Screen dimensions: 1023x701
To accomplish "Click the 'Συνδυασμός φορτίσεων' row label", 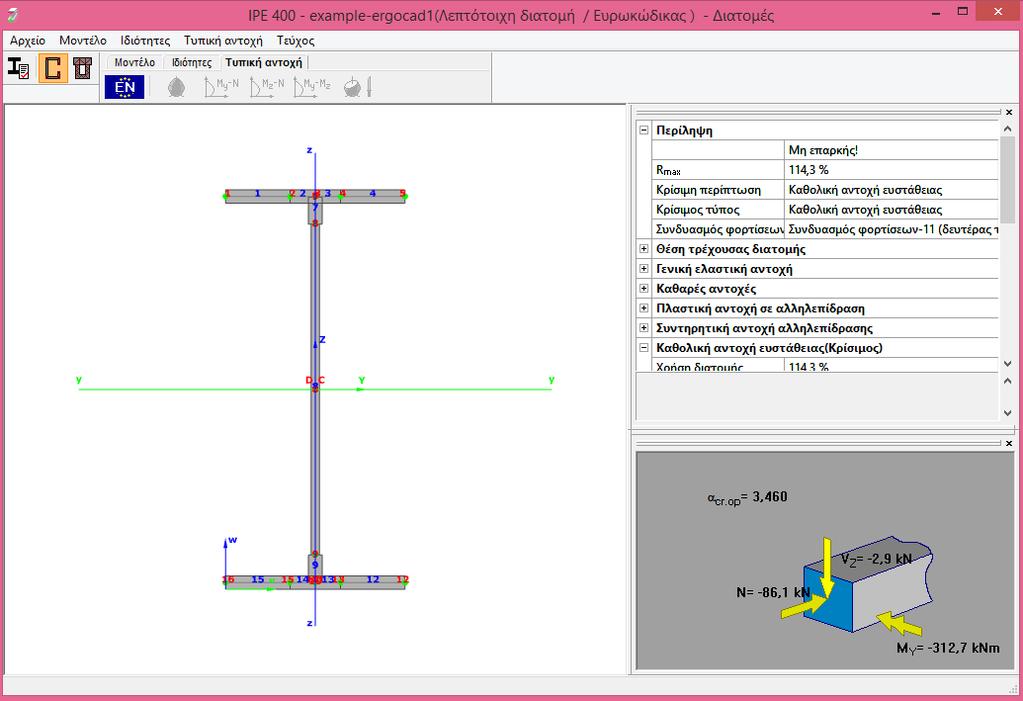I will click(718, 229).
